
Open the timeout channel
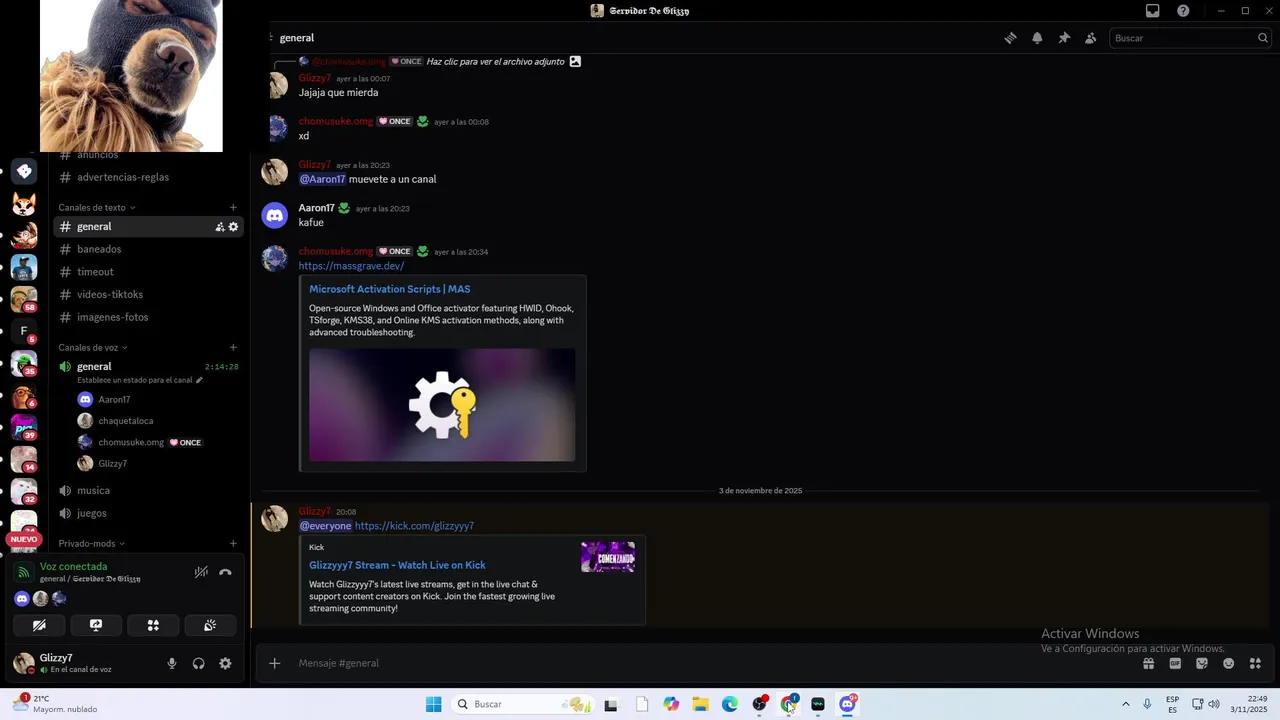pos(148,272)
